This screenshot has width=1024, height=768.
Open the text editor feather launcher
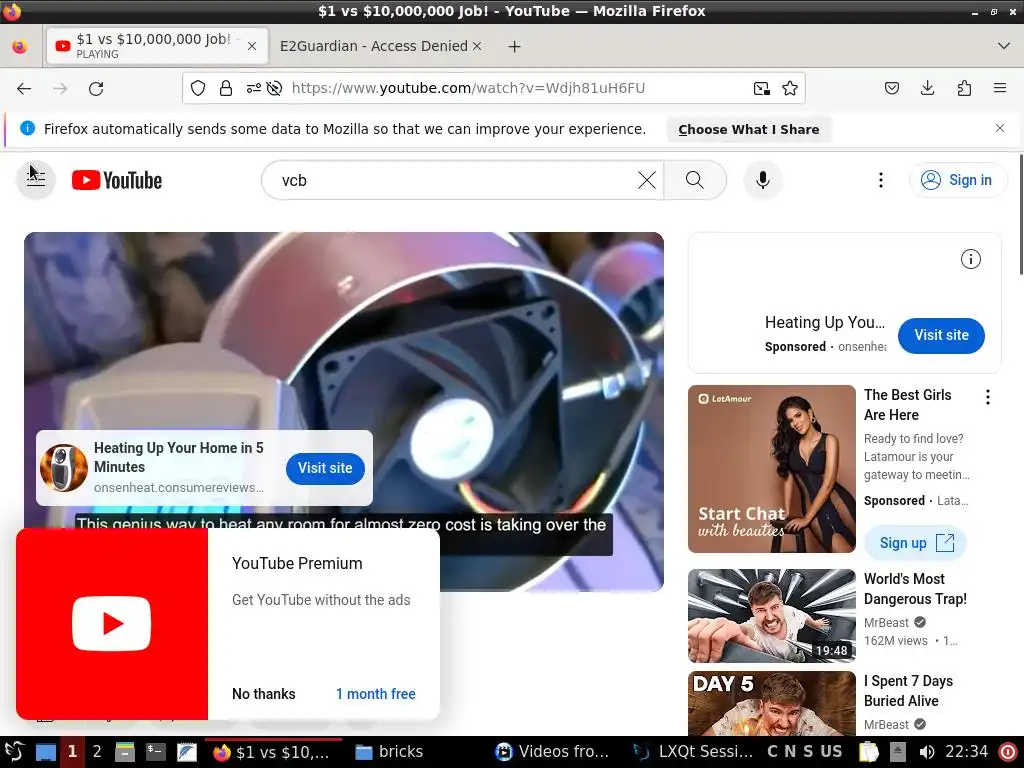coord(186,752)
